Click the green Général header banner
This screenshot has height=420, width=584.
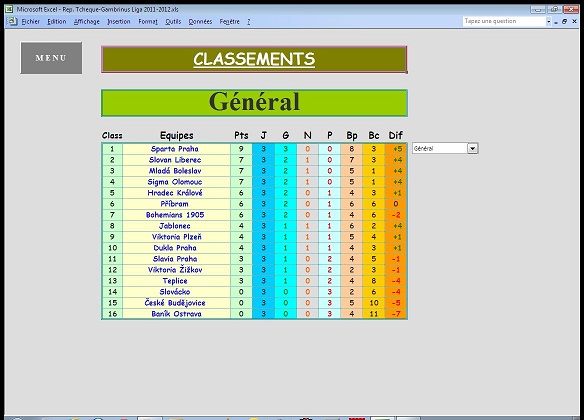coord(254,102)
